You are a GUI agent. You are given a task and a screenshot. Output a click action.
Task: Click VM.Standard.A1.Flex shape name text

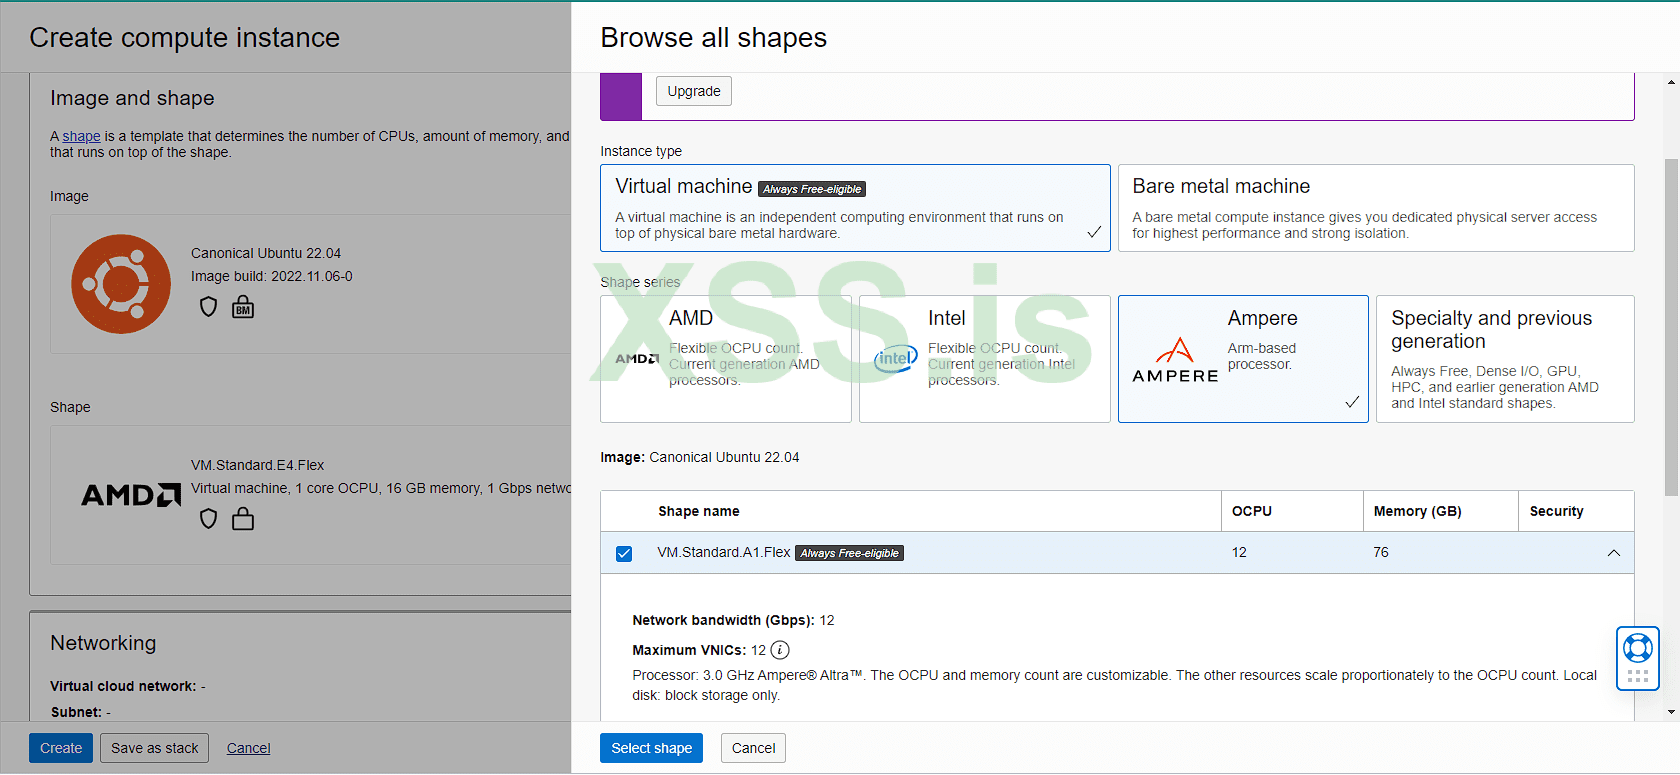tap(724, 552)
